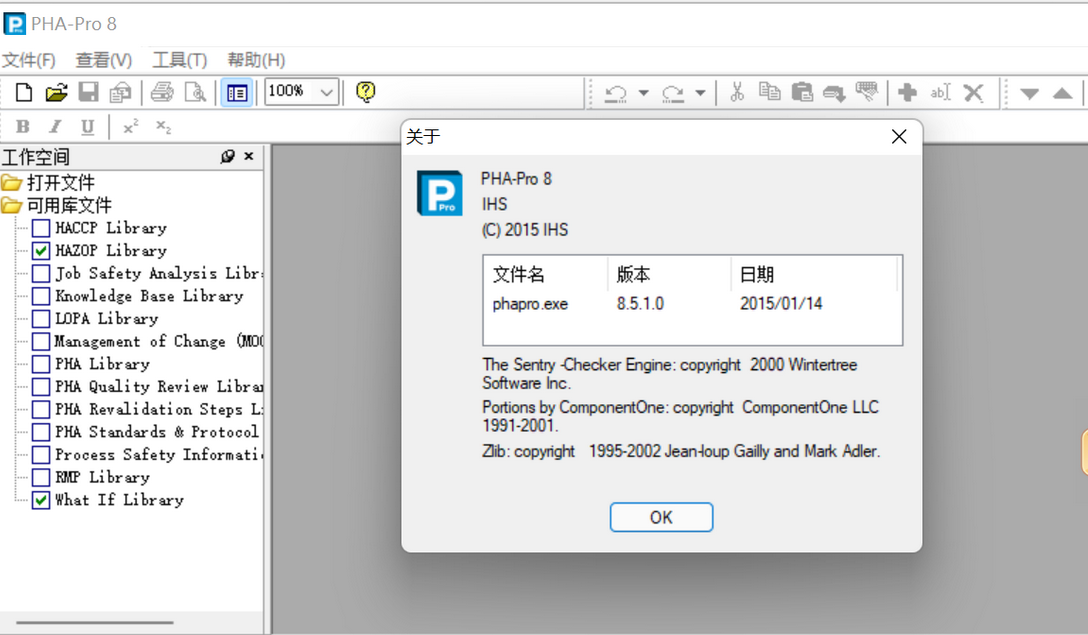Click the Redo arrow icon
Screen dimensions: 1088x635
tap(672, 93)
